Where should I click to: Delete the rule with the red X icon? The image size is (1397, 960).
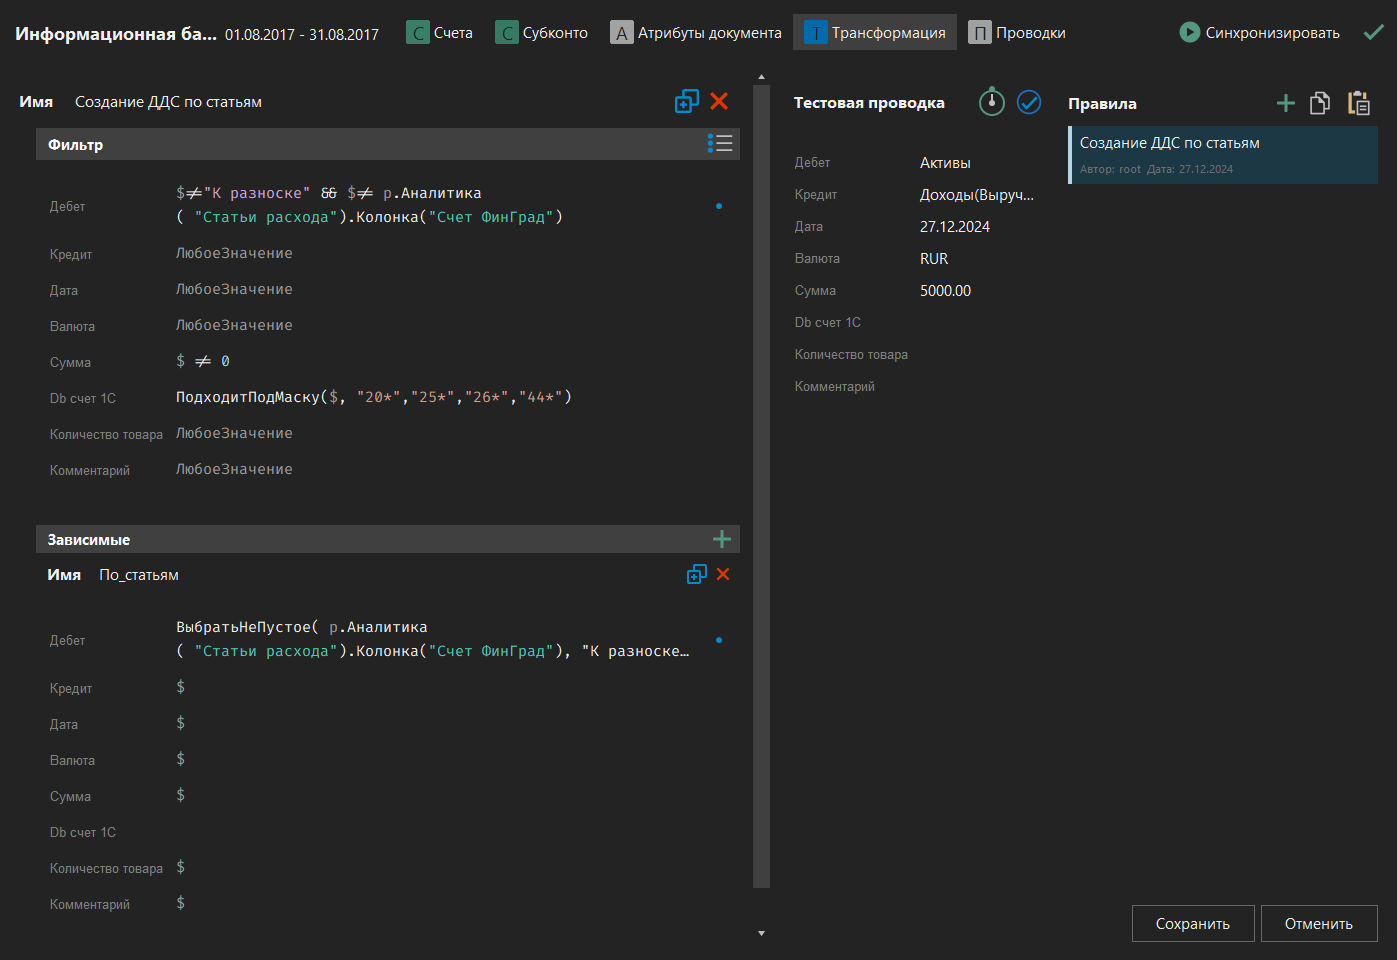[x=719, y=101]
